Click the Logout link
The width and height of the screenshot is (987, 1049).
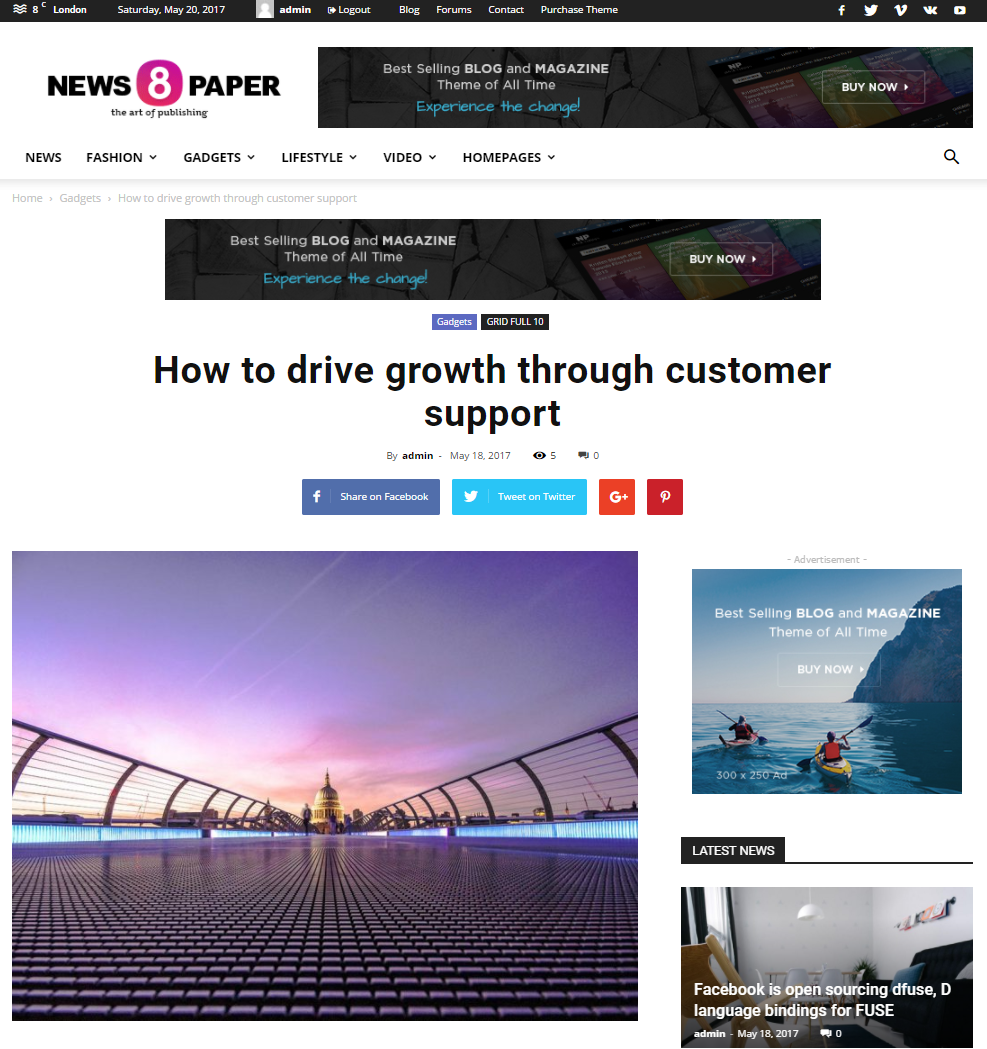(x=349, y=10)
